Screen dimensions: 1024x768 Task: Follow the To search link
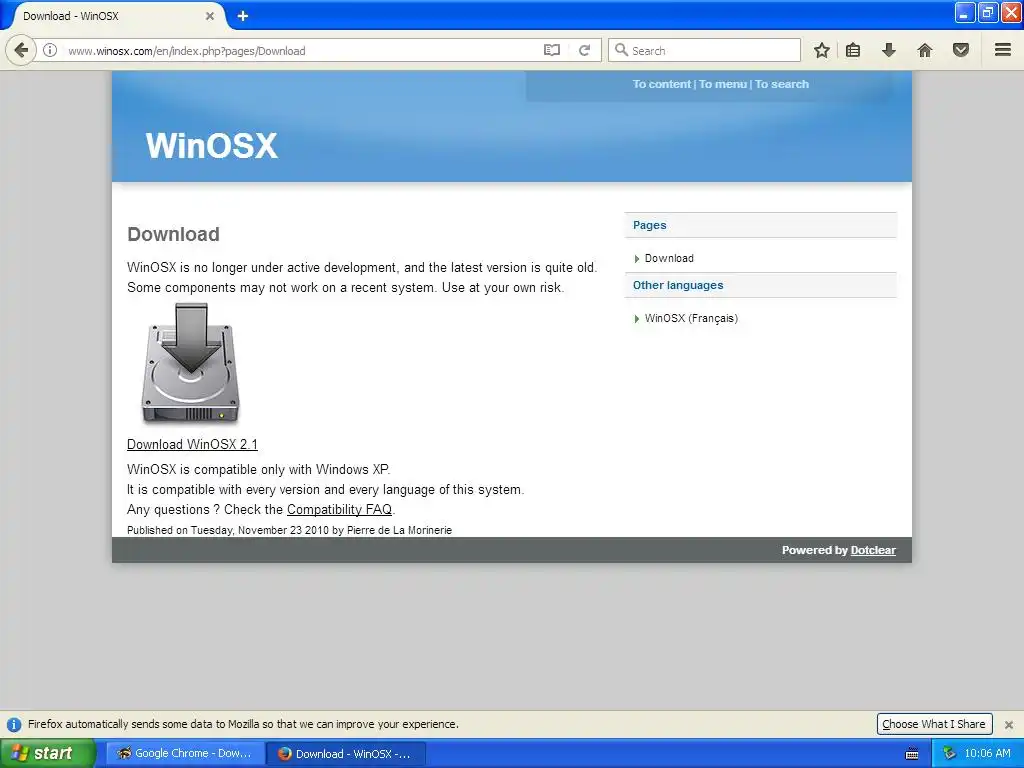tap(782, 84)
